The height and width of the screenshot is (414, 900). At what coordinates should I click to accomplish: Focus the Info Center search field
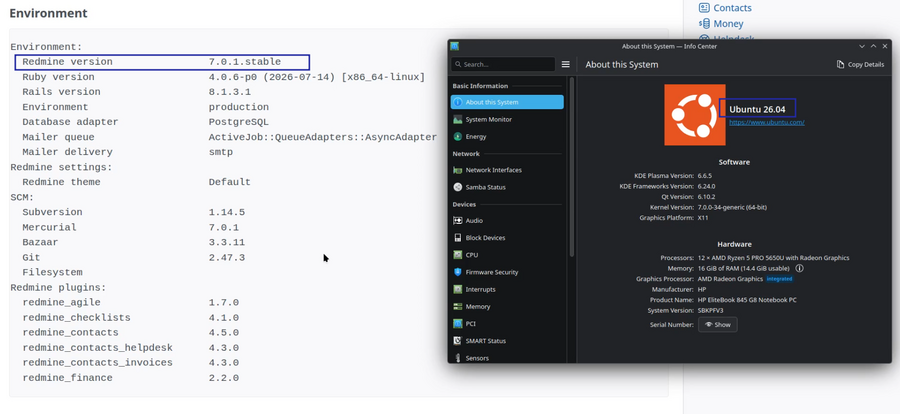coord(503,64)
